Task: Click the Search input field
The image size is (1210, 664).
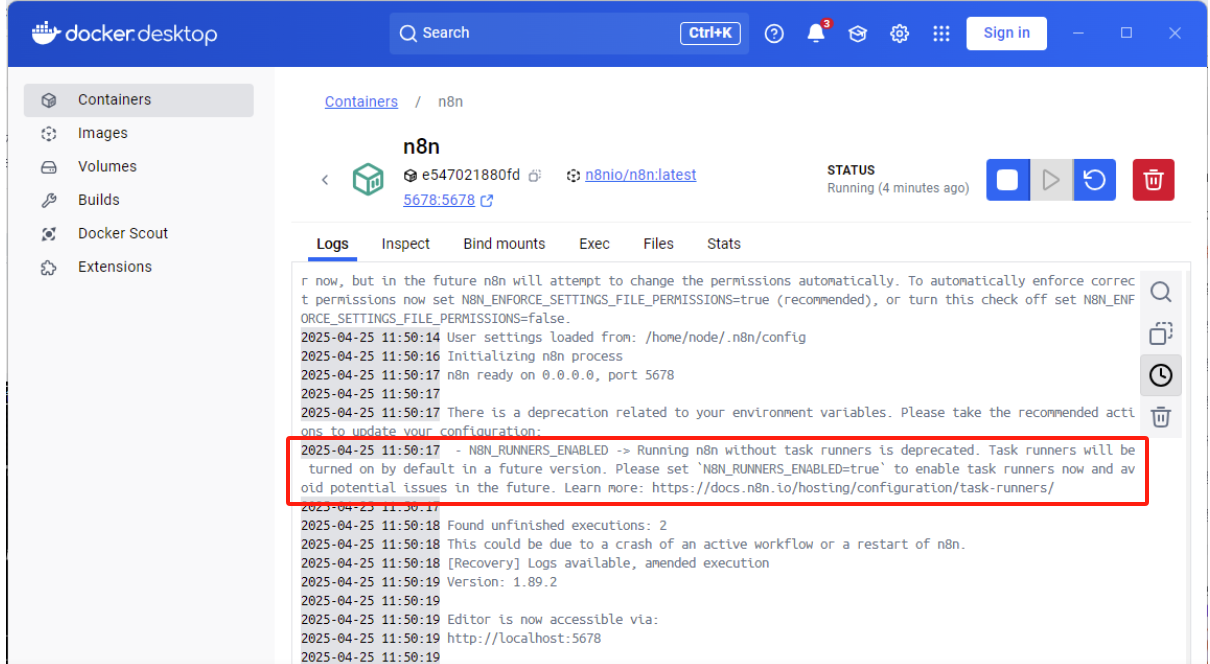Action: (568, 33)
